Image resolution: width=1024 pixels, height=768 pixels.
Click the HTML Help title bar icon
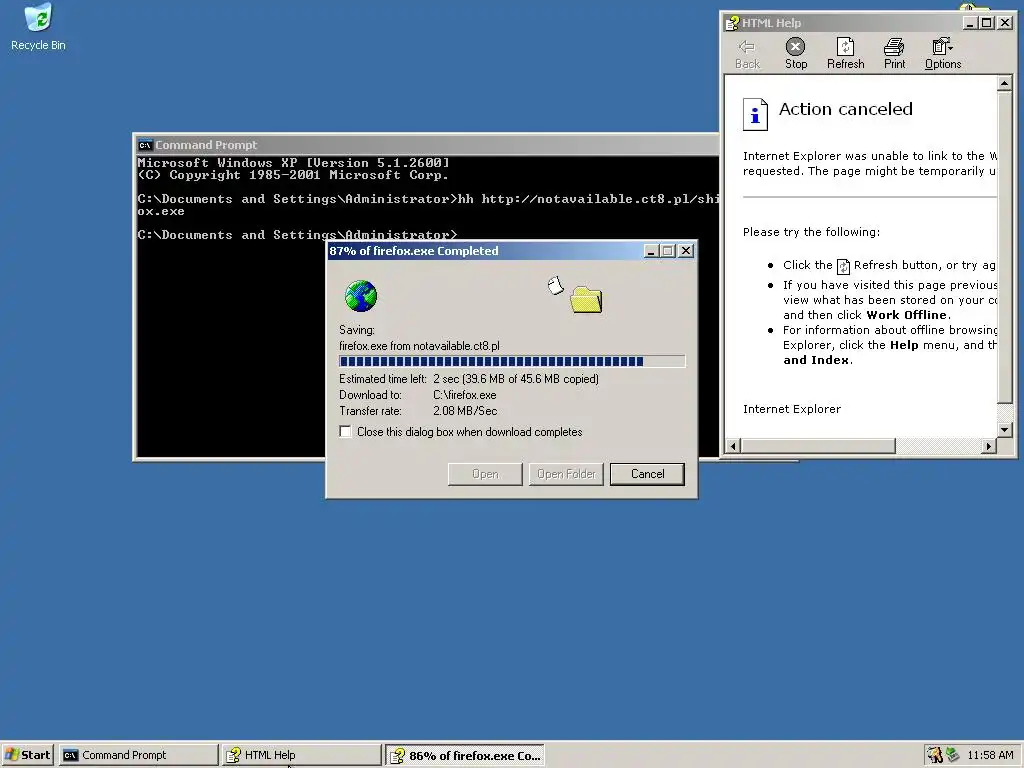(x=732, y=24)
